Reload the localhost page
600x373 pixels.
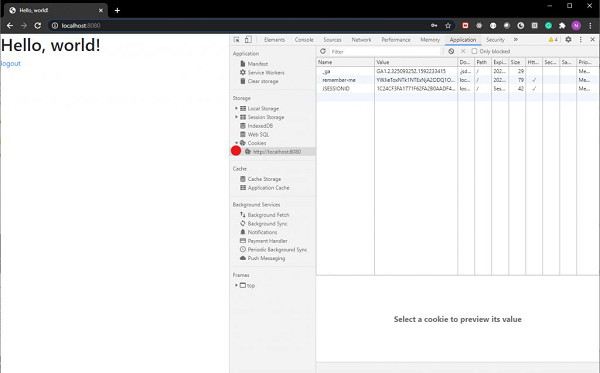38,26
